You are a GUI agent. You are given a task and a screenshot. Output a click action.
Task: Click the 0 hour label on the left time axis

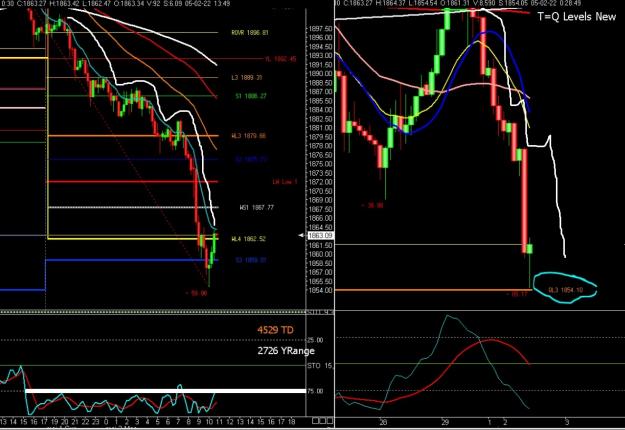pyautogui.click(x=106, y=422)
